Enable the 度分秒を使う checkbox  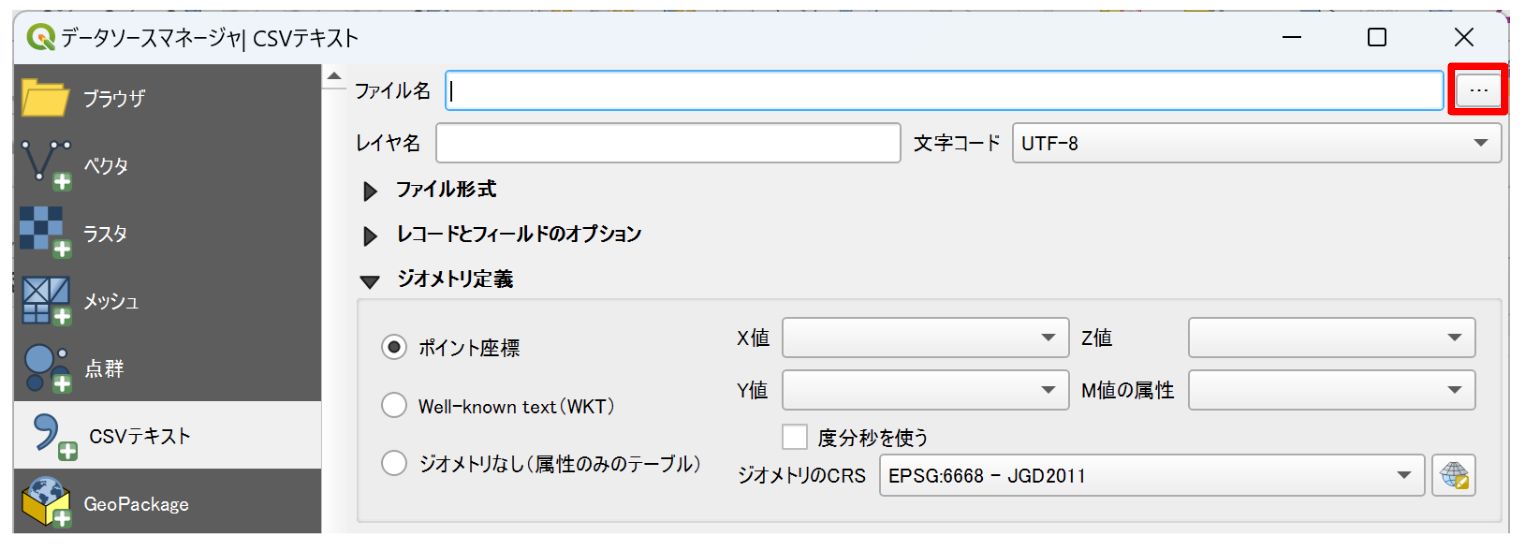(x=796, y=437)
